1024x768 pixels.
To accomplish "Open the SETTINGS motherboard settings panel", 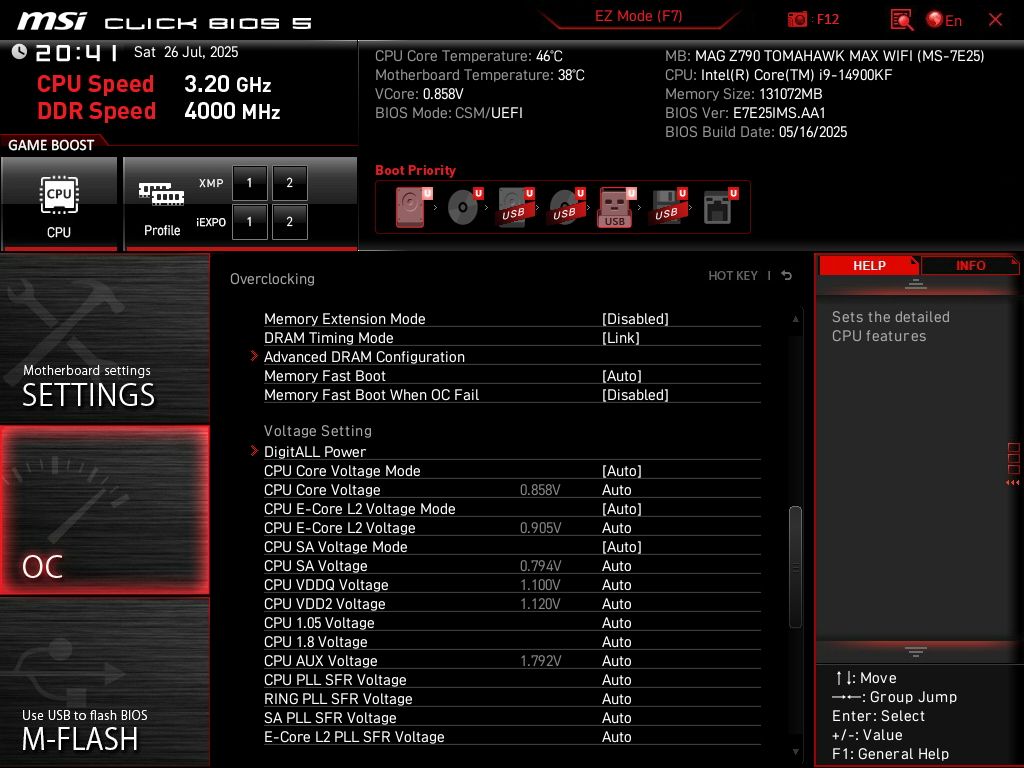I will (104, 338).
